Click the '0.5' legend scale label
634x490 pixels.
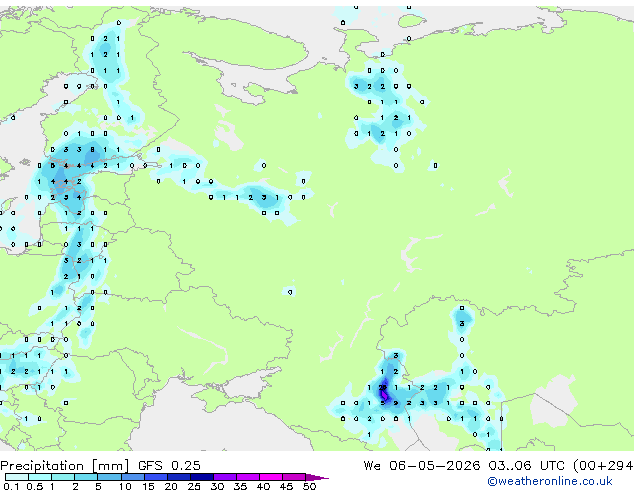pos(35,486)
